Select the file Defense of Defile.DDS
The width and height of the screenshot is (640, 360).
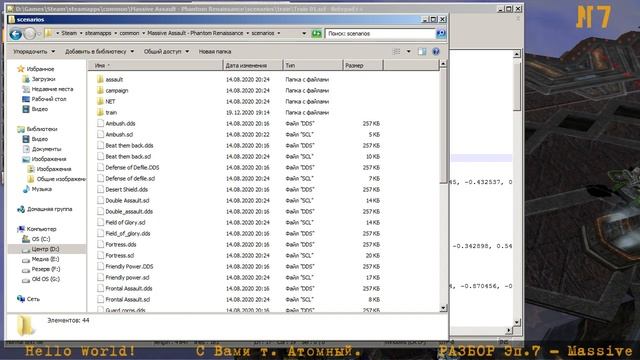(x=132, y=167)
